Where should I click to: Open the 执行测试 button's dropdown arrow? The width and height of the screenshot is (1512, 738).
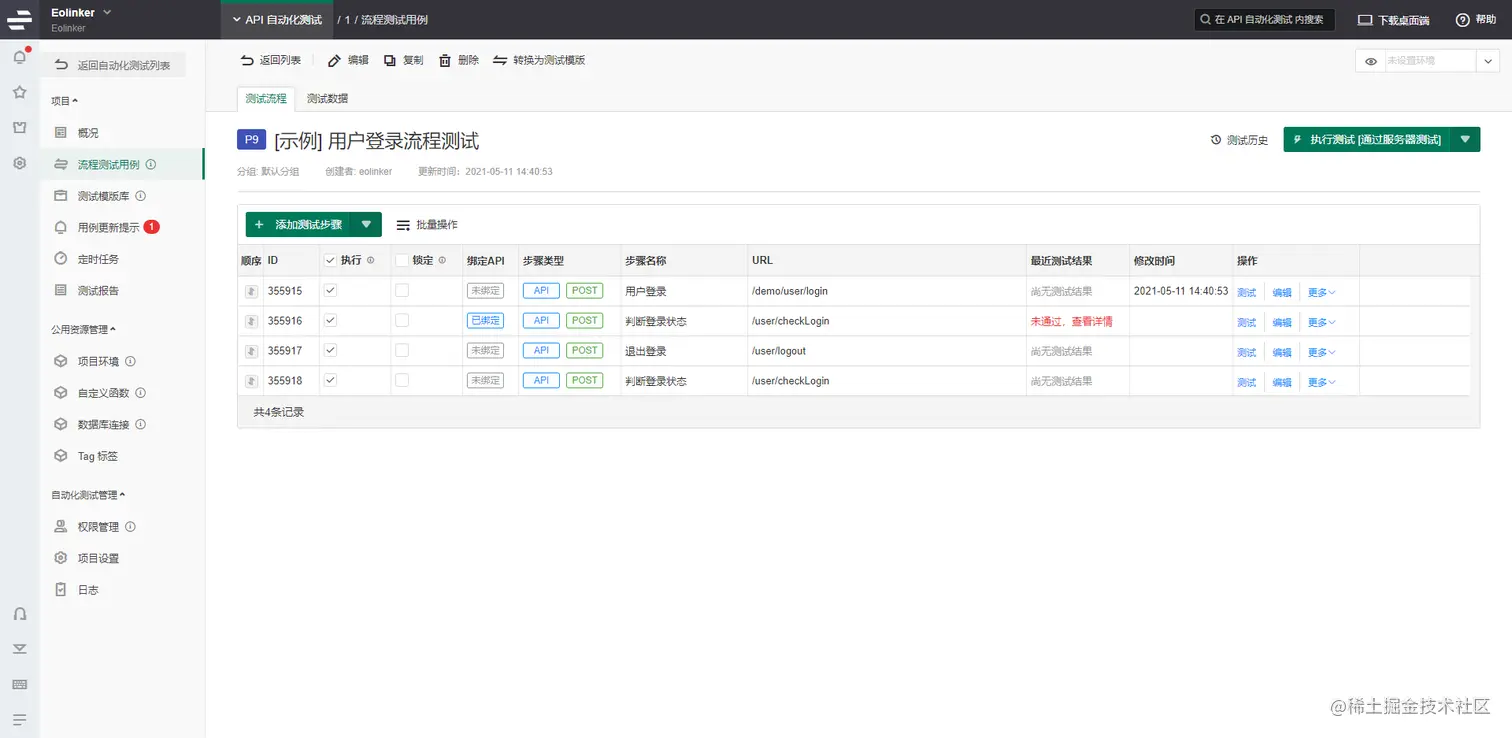1466,140
